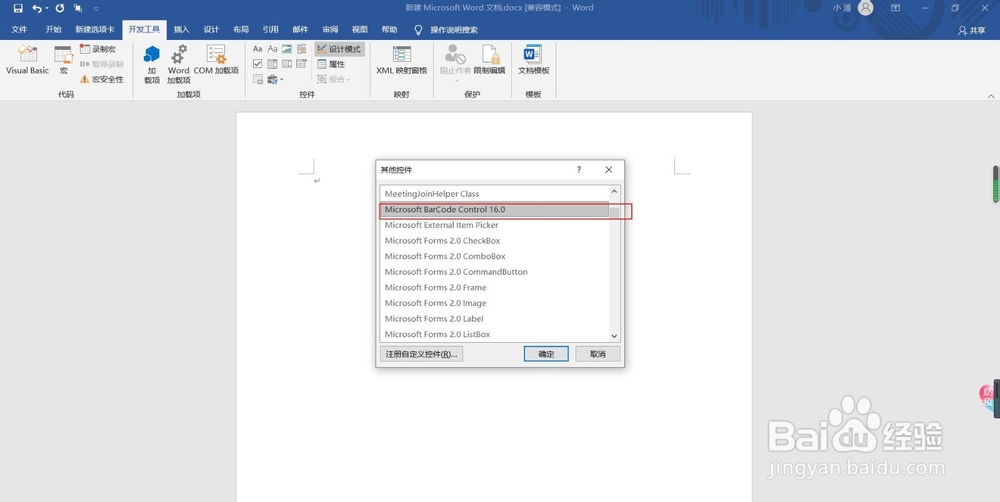Open the undo history dropdown arrow
This screenshot has width=1000, height=502.
point(47,8)
